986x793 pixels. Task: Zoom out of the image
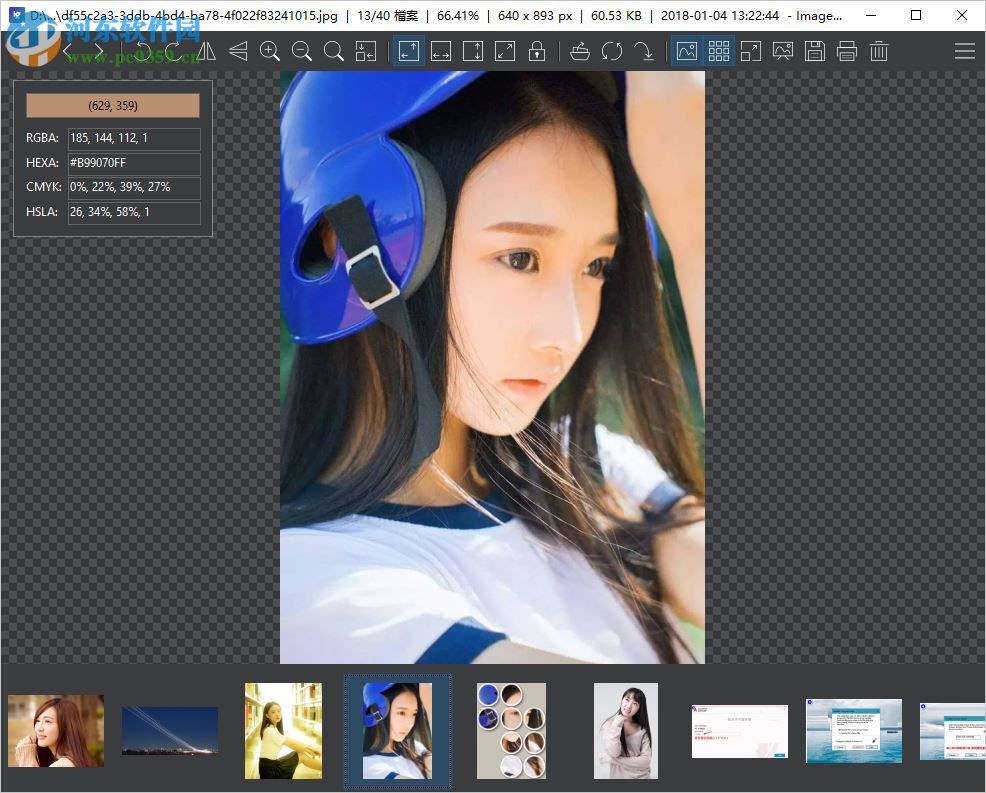coord(302,50)
